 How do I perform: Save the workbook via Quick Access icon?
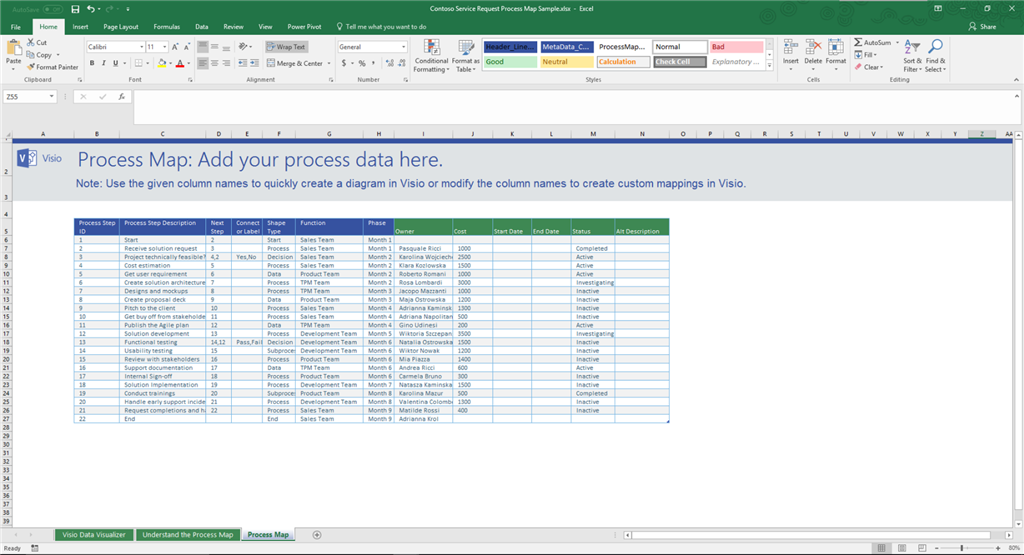[x=75, y=9]
